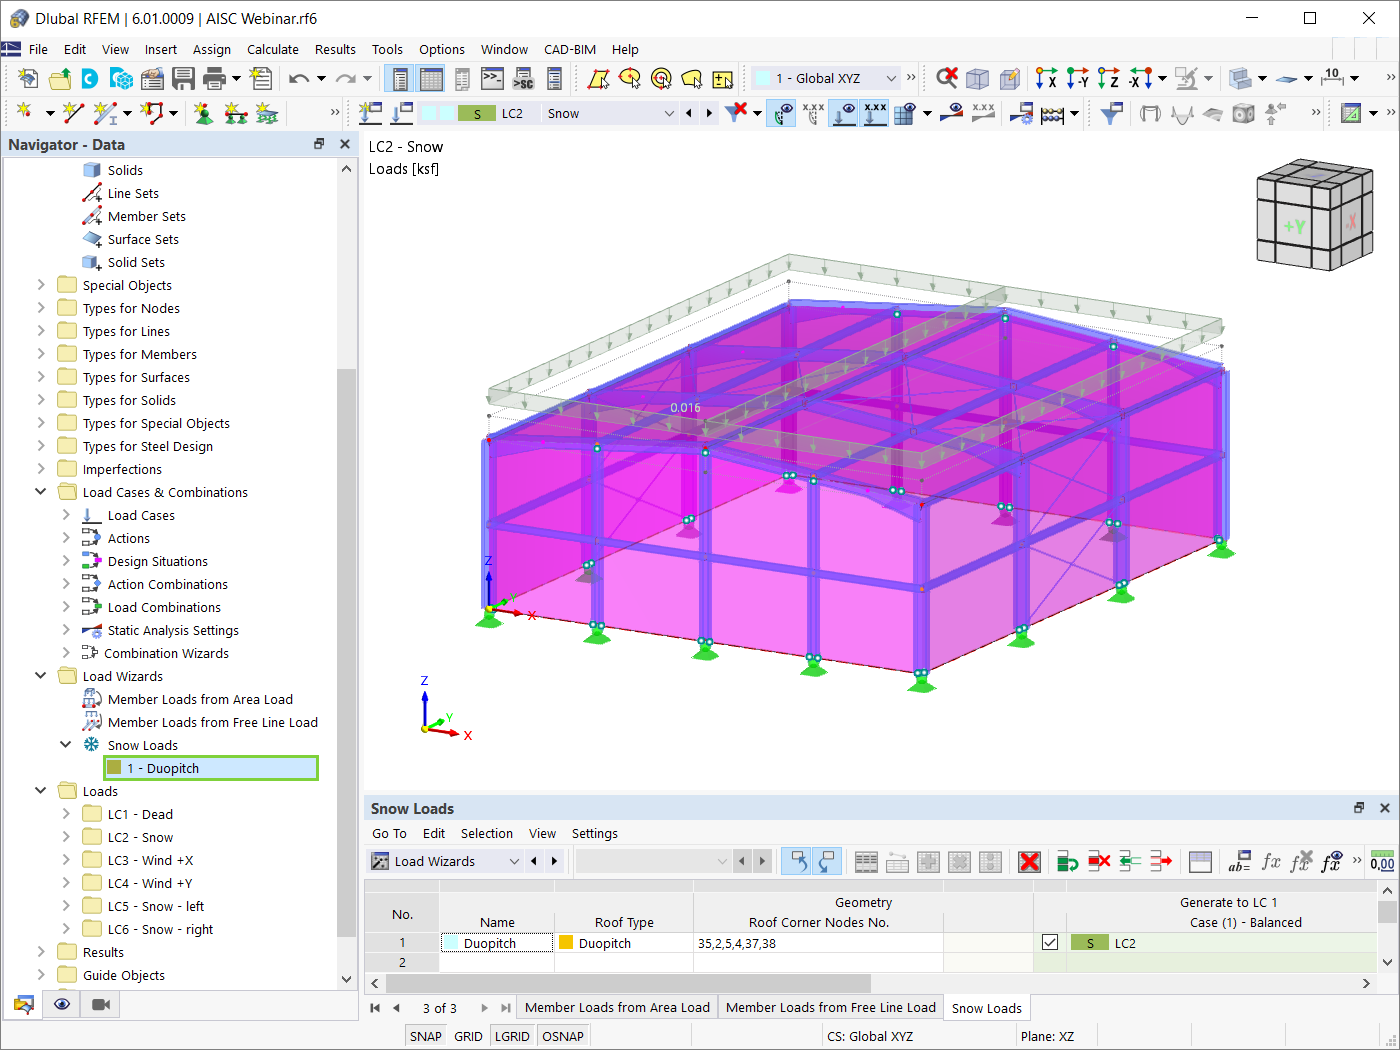Viewport: 1400px width, 1050px height.
Task: Collapse the Load Wizards tree node
Action: pyautogui.click(x=41, y=676)
